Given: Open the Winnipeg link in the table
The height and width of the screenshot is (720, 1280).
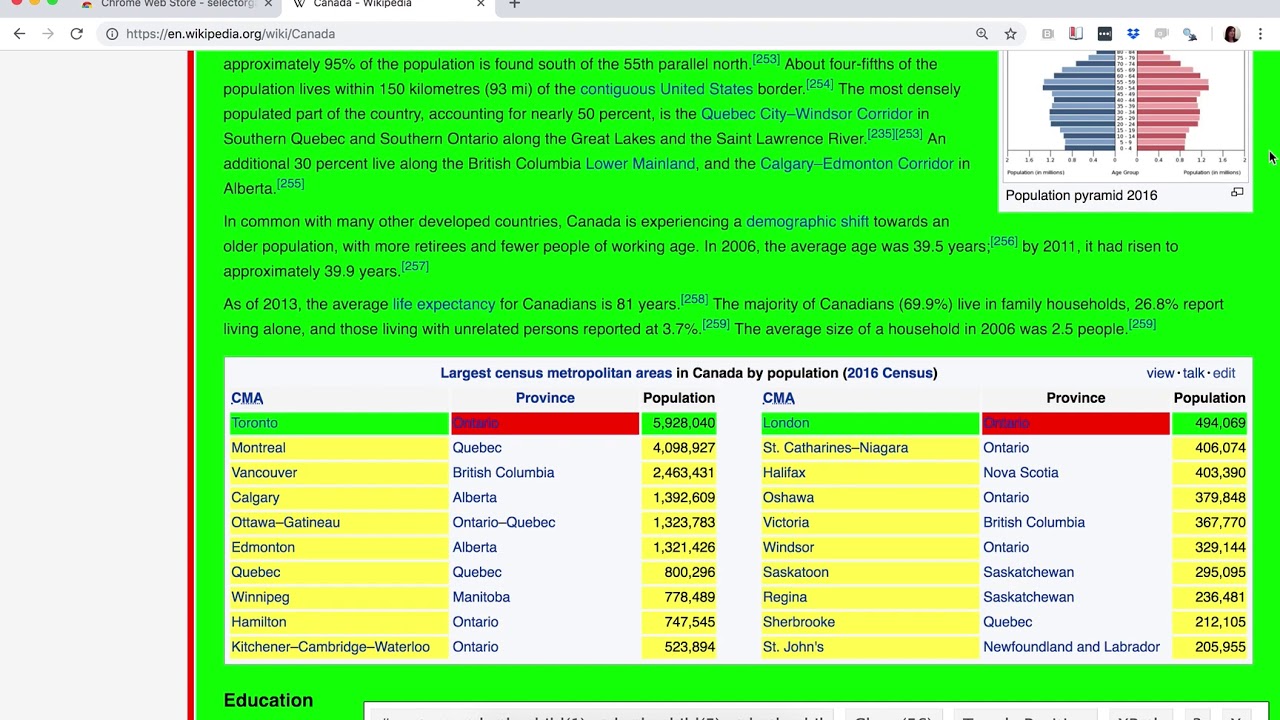Looking at the screenshot, I should [260, 597].
